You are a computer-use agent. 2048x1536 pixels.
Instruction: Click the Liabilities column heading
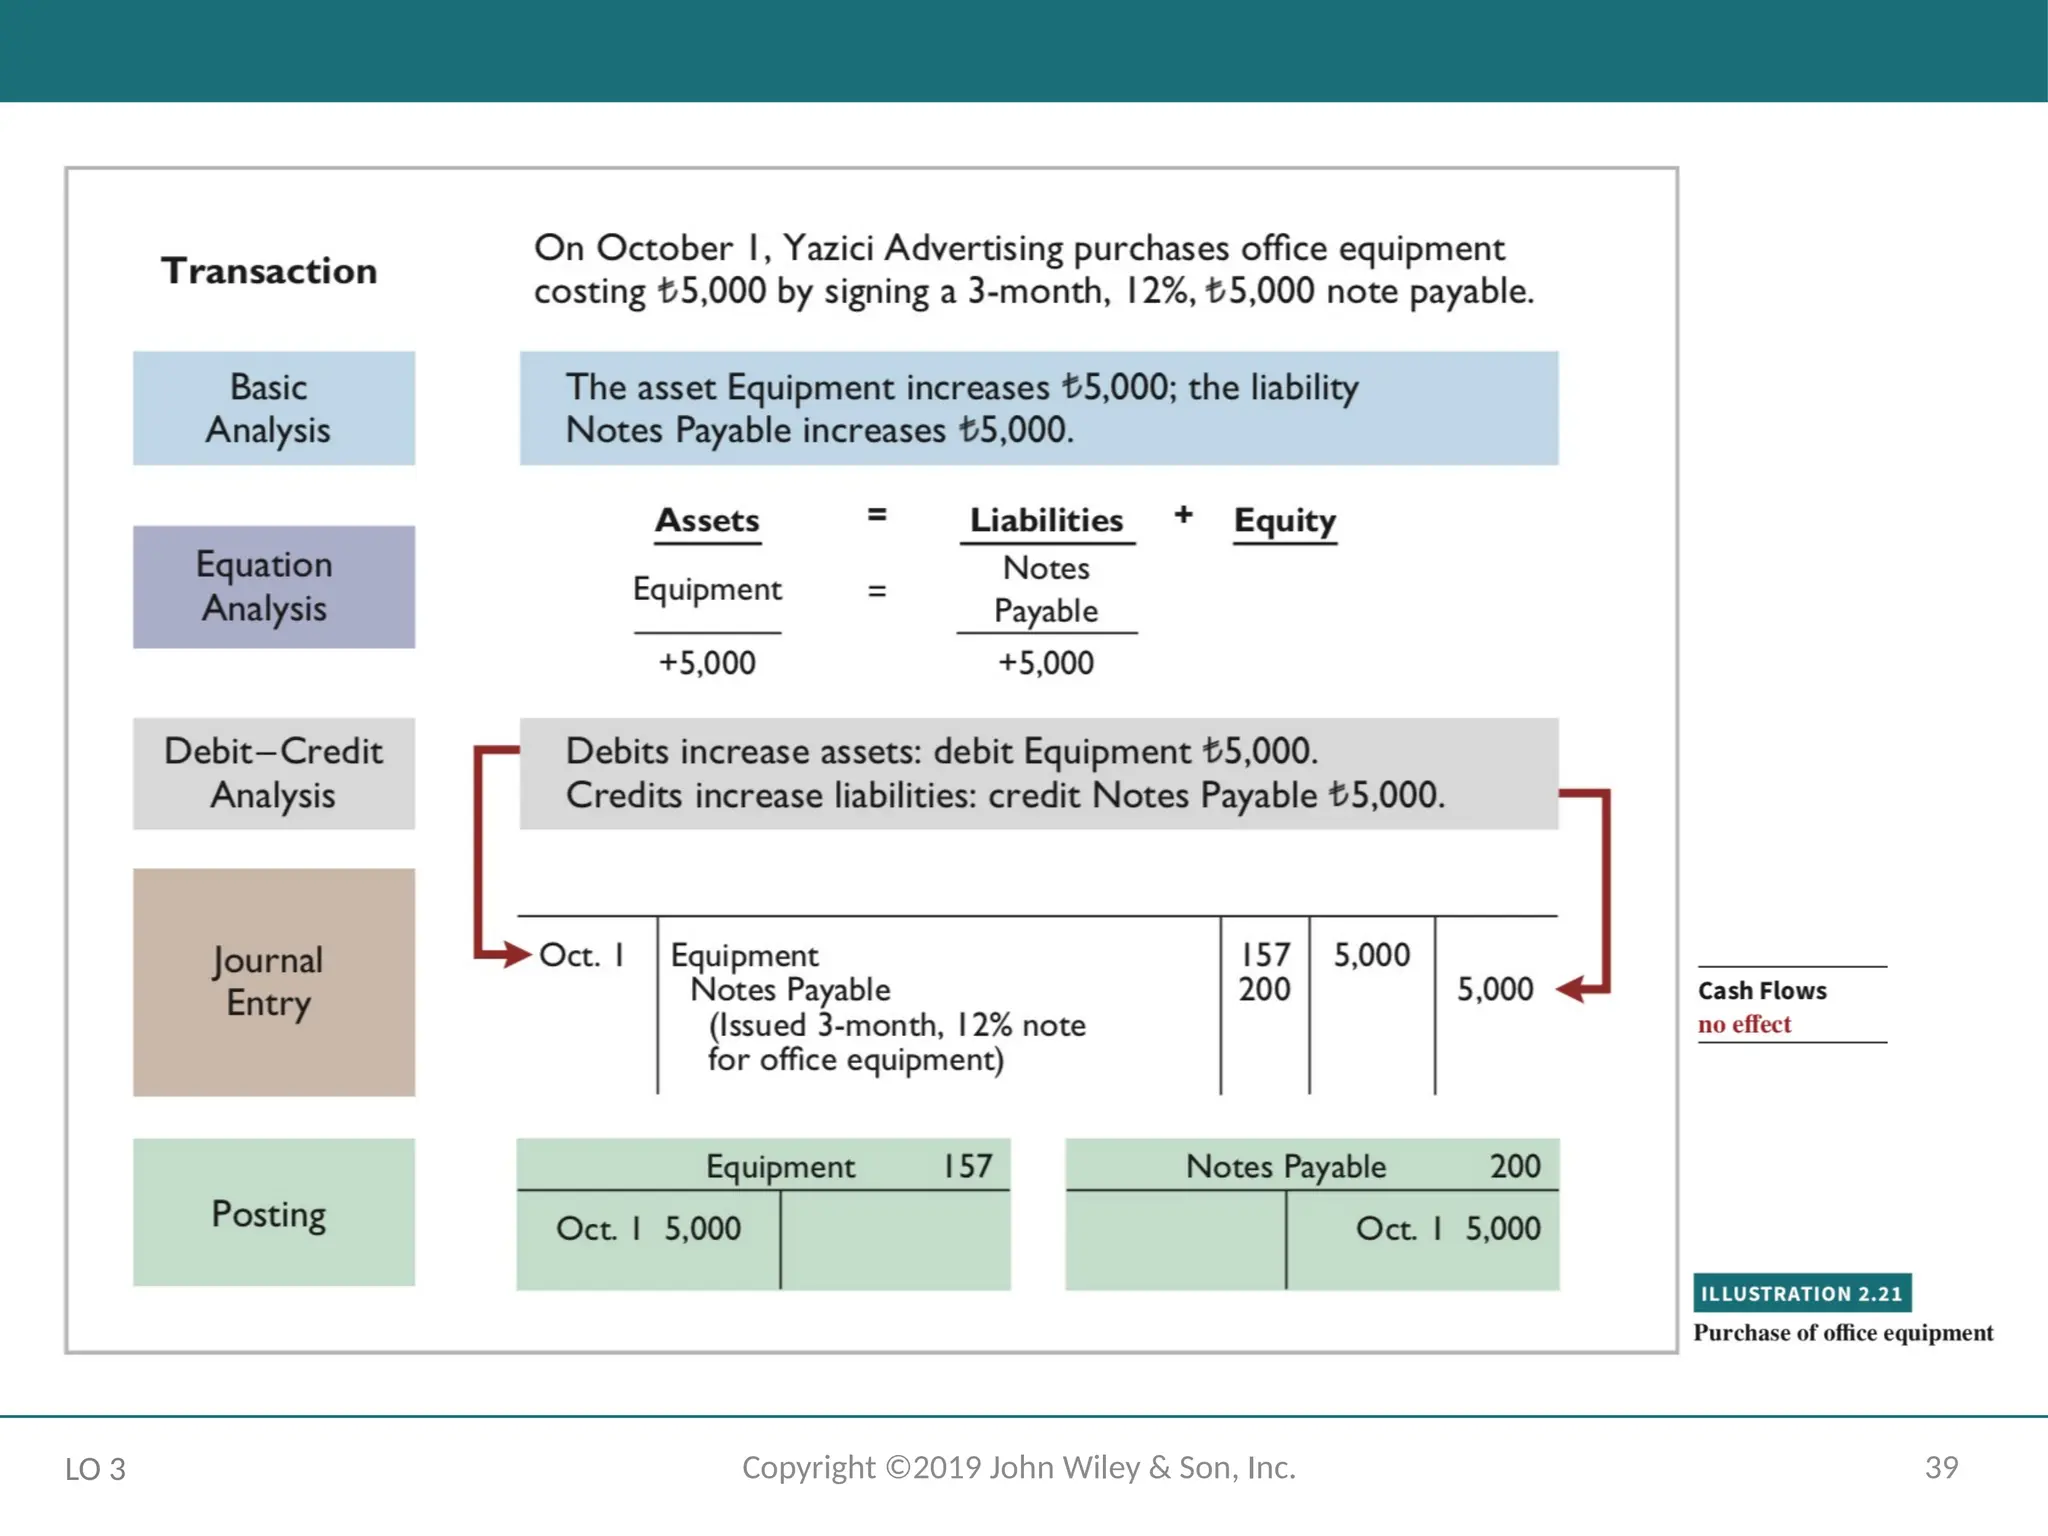tap(1046, 520)
